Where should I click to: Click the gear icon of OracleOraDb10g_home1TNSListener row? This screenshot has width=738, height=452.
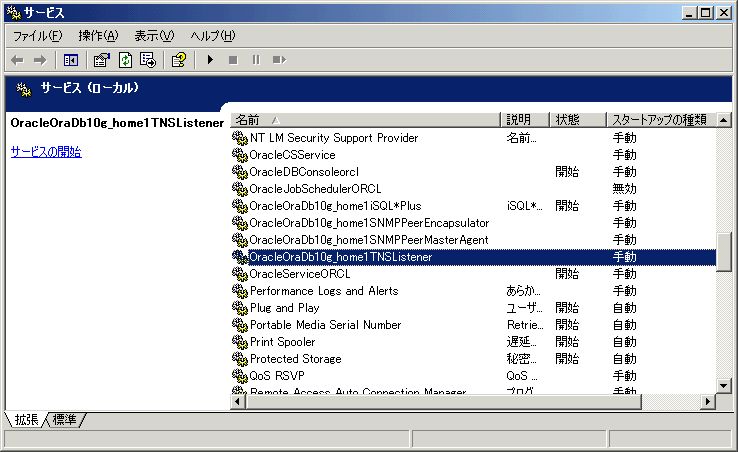click(x=240, y=257)
